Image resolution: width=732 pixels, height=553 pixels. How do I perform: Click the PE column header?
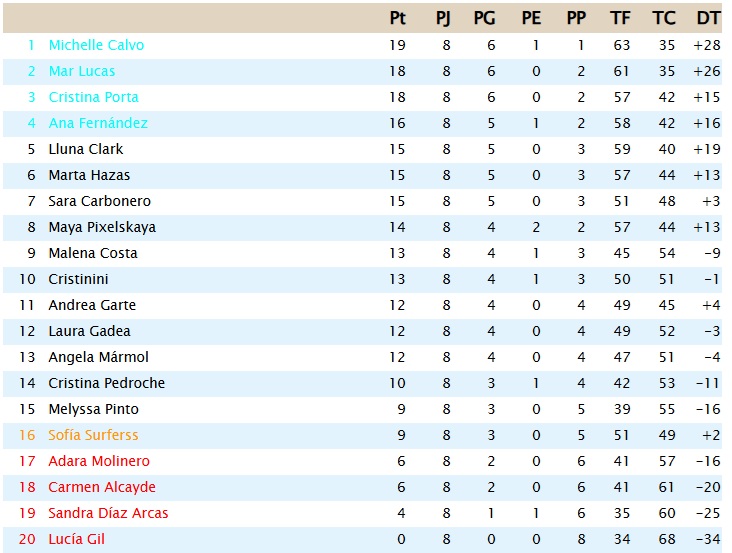[x=531, y=18]
